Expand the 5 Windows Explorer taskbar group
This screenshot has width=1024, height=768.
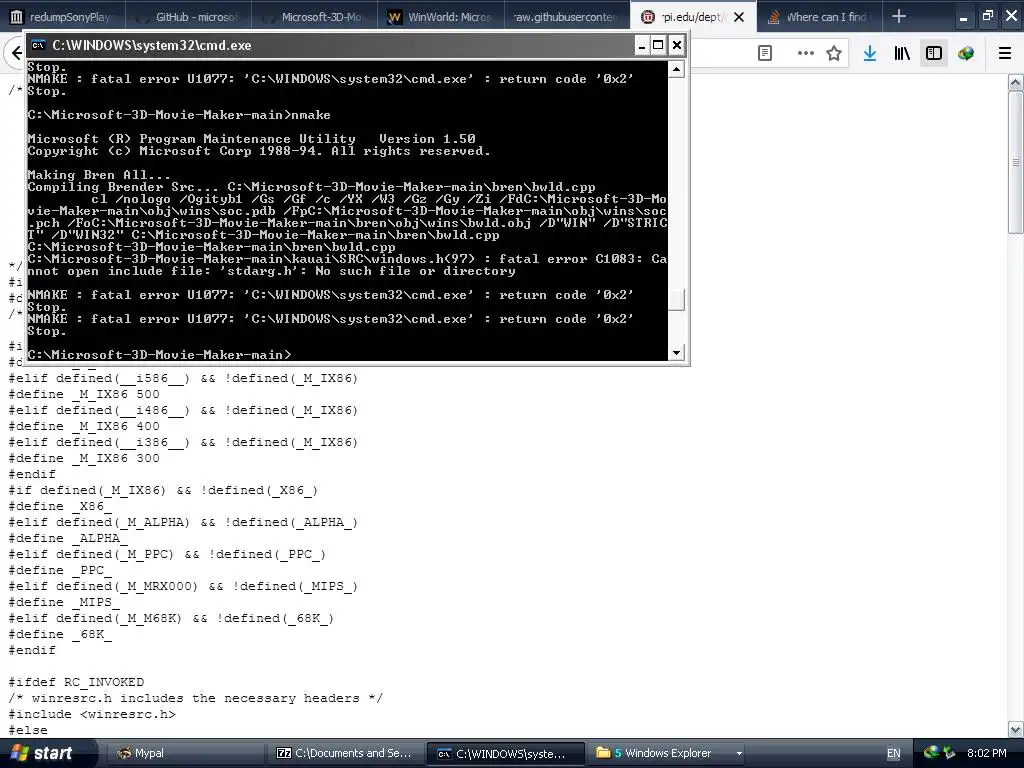tap(667, 753)
